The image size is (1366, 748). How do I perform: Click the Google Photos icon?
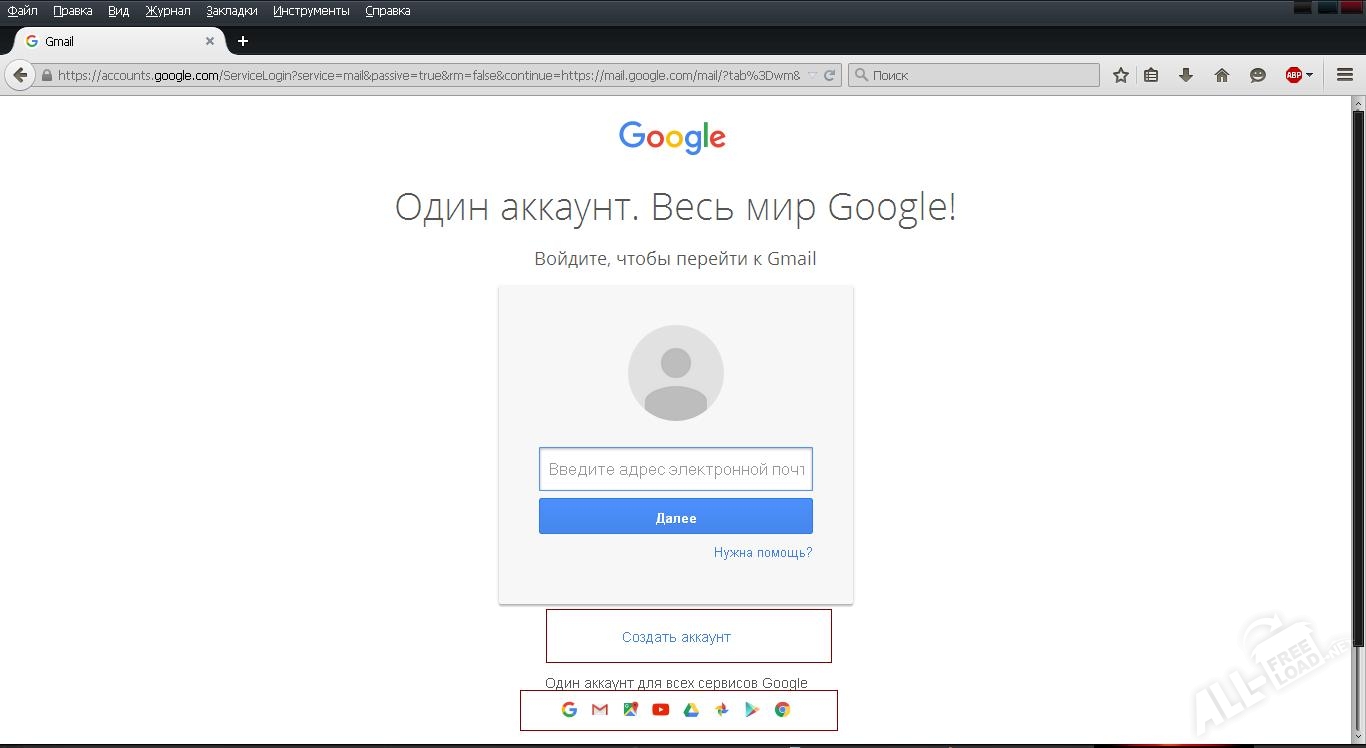click(721, 709)
